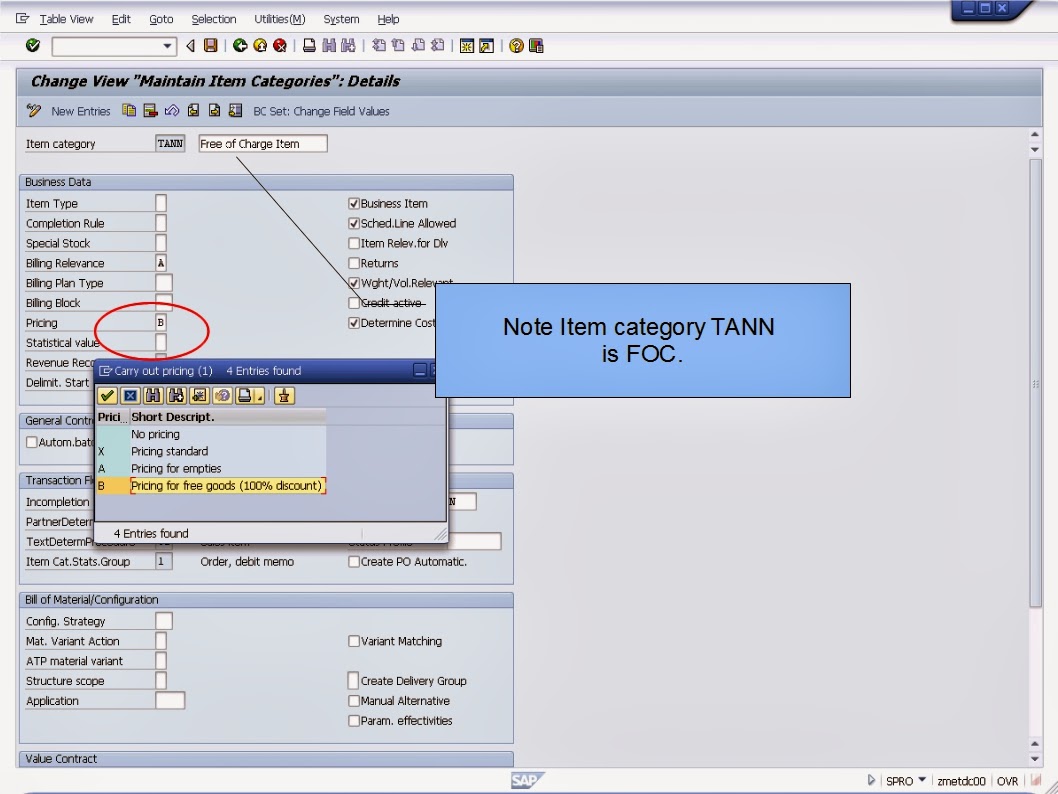The width and height of the screenshot is (1058, 794).
Task: Enable the Item Relev.for Dlv checkbox
Action: (354, 243)
